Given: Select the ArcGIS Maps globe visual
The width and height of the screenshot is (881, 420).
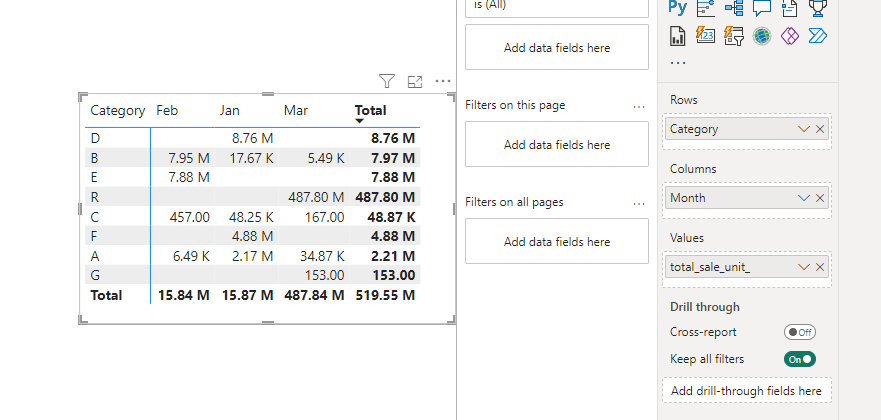Looking at the screenshot, I should pyautogui.click(x=762, y=36).
